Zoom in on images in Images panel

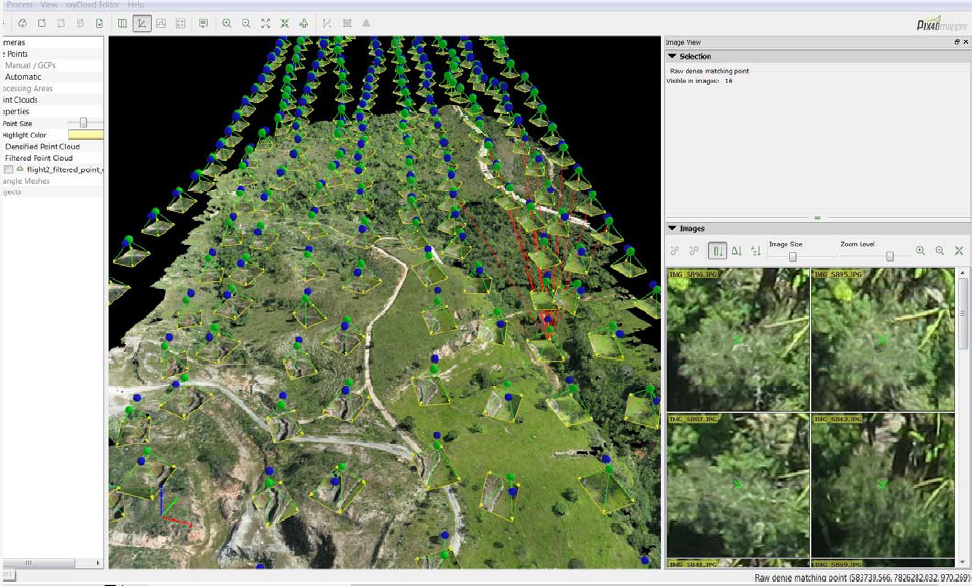click(x=920, y=251)
